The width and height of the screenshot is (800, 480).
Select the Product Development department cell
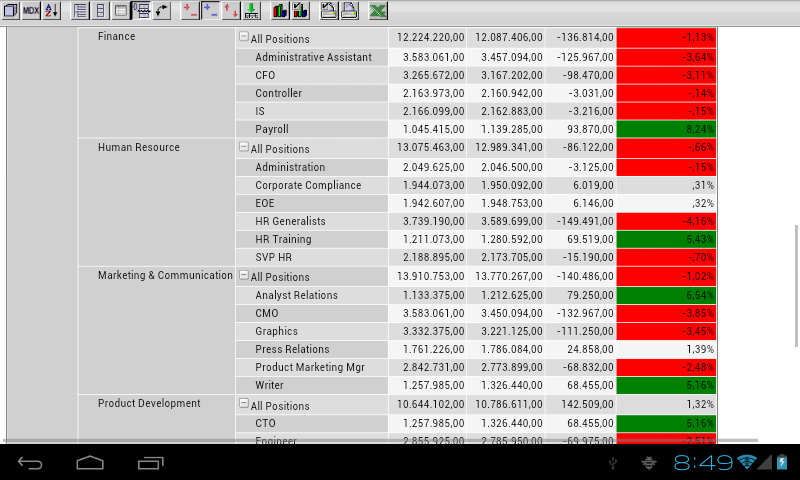pos(156,418)
